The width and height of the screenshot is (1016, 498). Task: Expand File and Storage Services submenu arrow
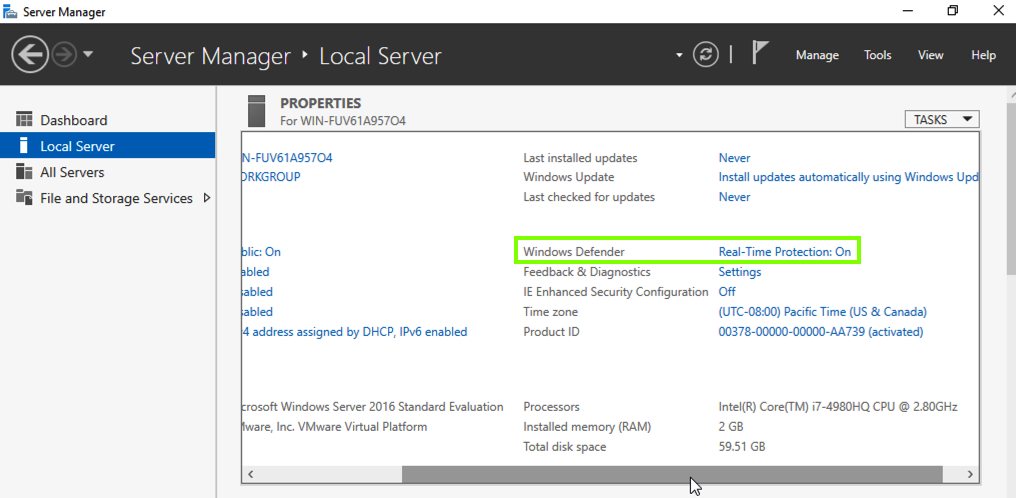point(207,198)
